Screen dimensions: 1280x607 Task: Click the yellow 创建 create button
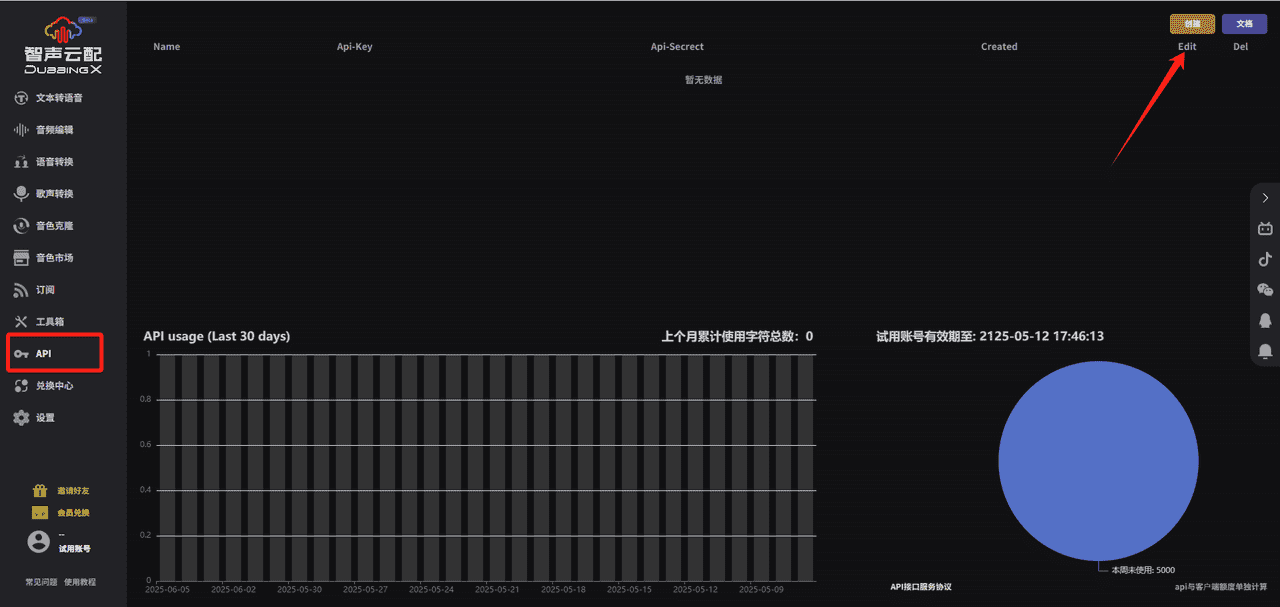click(1192, 24)
